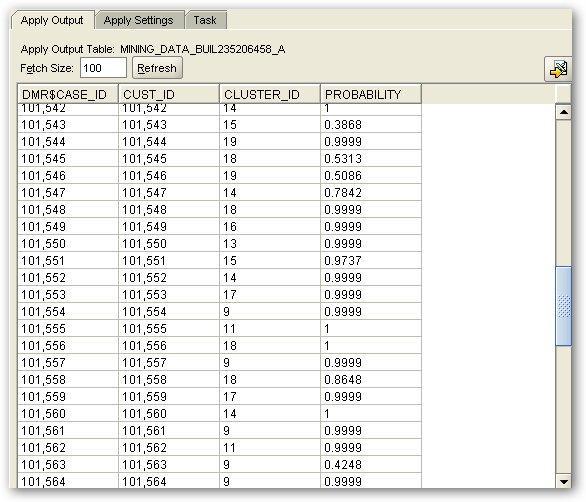Click probability 1 in row 101,555
The width and height of the screenshot is (586, 502).
[371, 329]
